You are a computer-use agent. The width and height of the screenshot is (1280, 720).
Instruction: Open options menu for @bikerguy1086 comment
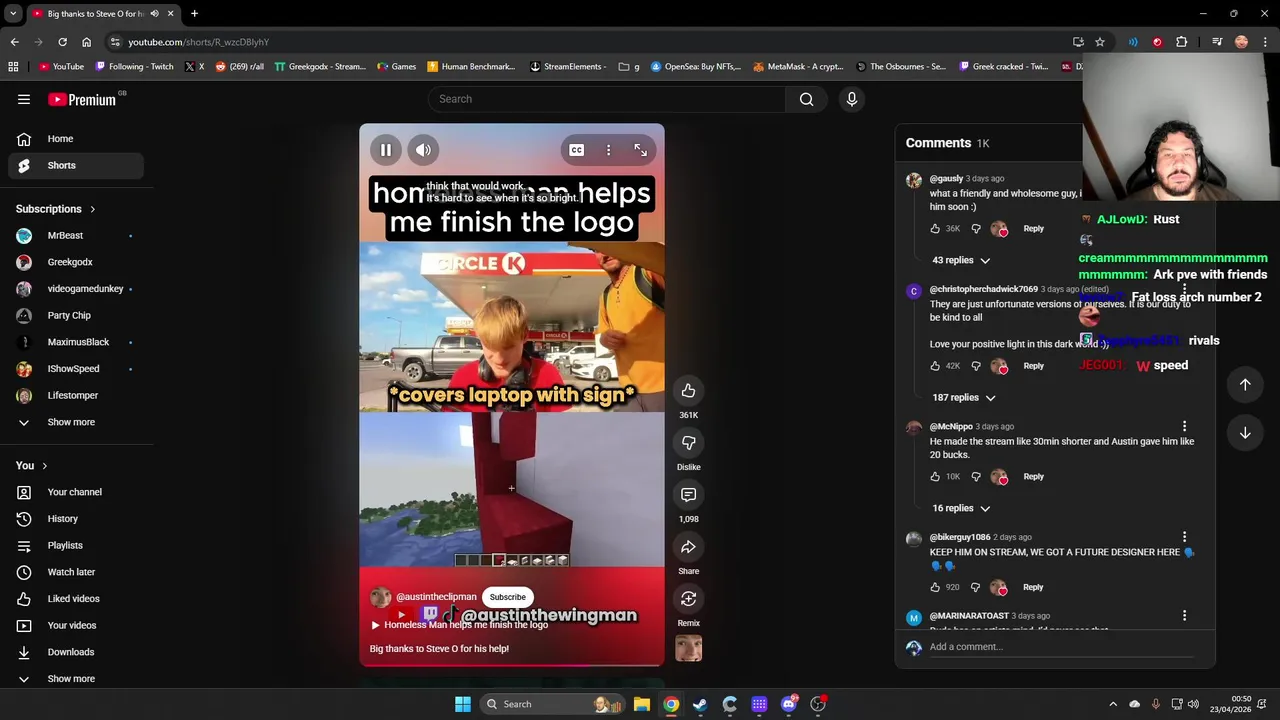click(1184, 538)
